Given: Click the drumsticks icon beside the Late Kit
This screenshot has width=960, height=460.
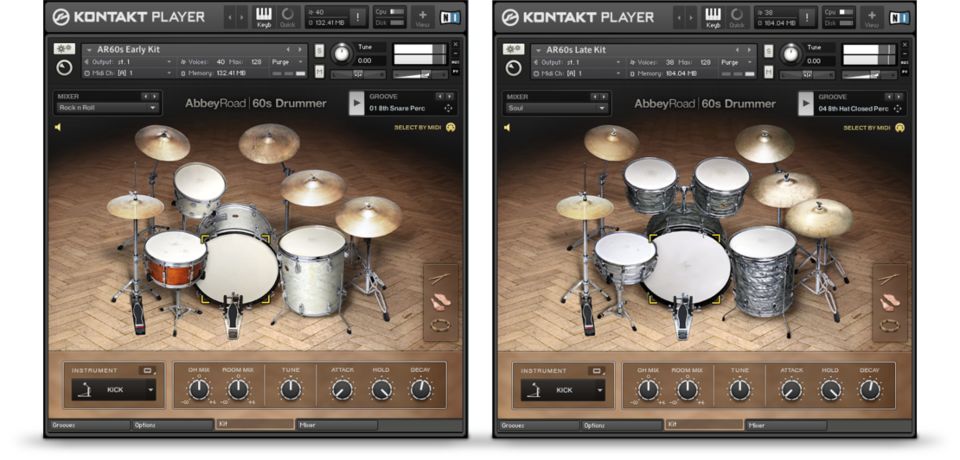Looking at the screenshot, I should pyautogui.click(x=889, y=279).
